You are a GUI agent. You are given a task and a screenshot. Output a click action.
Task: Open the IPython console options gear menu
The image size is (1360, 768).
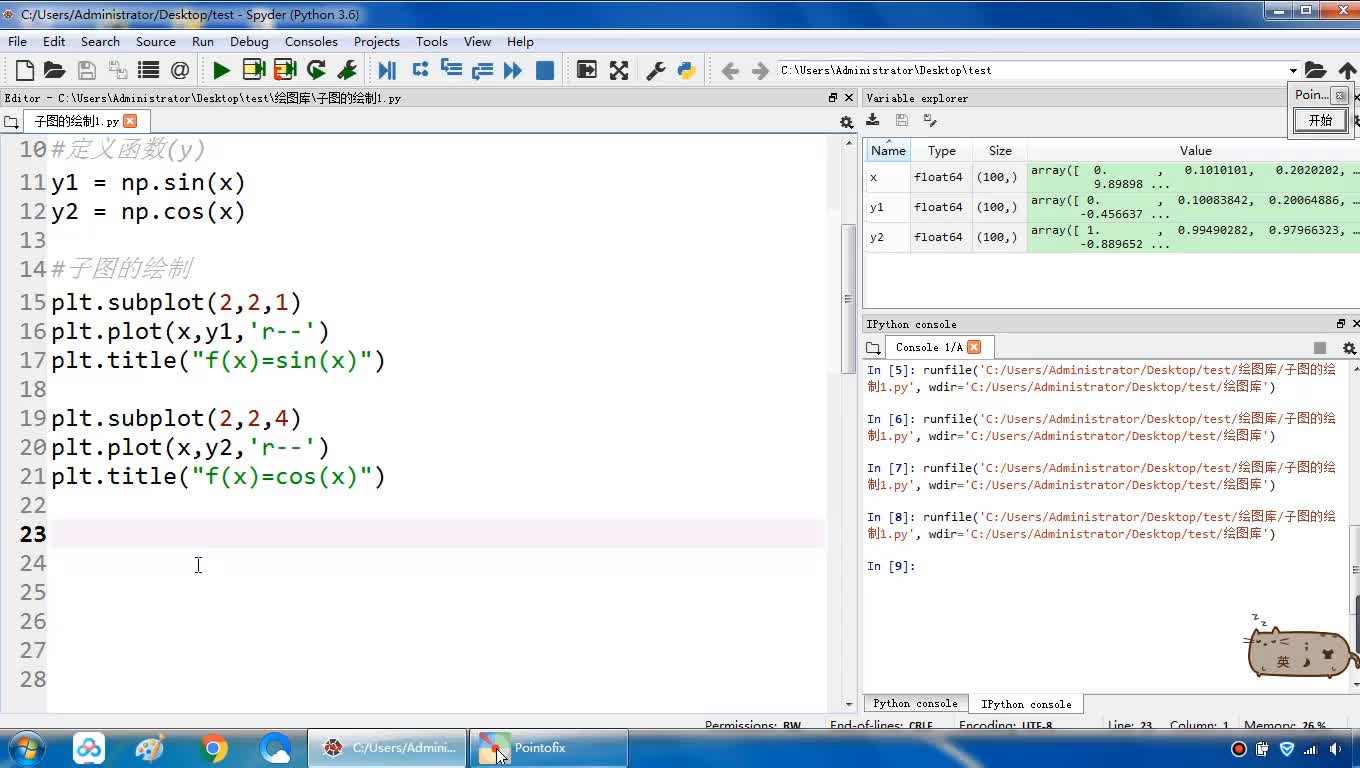[x=1349, y=348]
